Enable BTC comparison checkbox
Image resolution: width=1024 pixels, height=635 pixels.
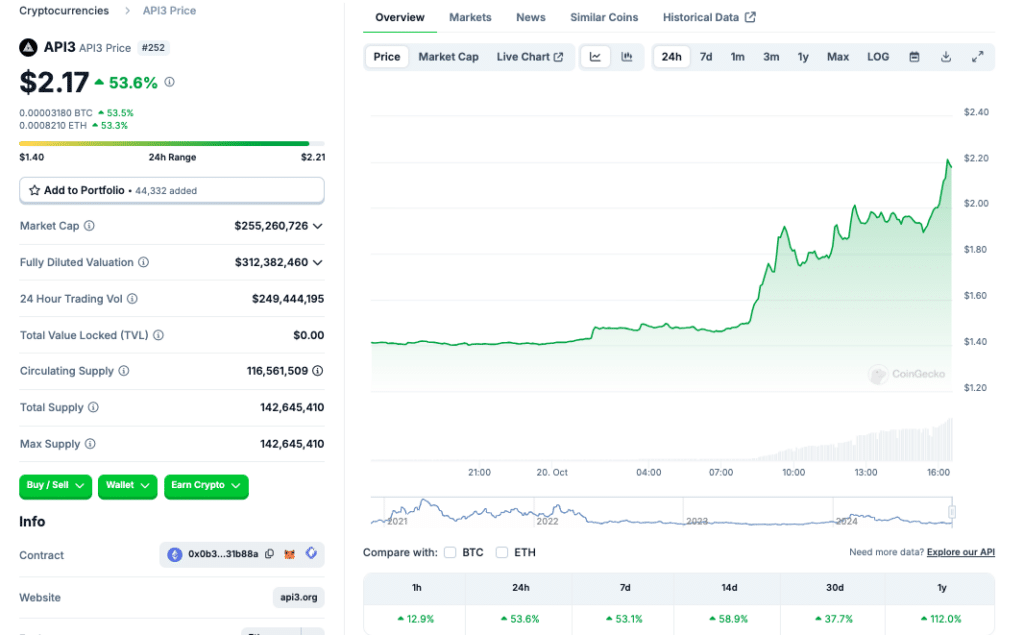(450, 552)
